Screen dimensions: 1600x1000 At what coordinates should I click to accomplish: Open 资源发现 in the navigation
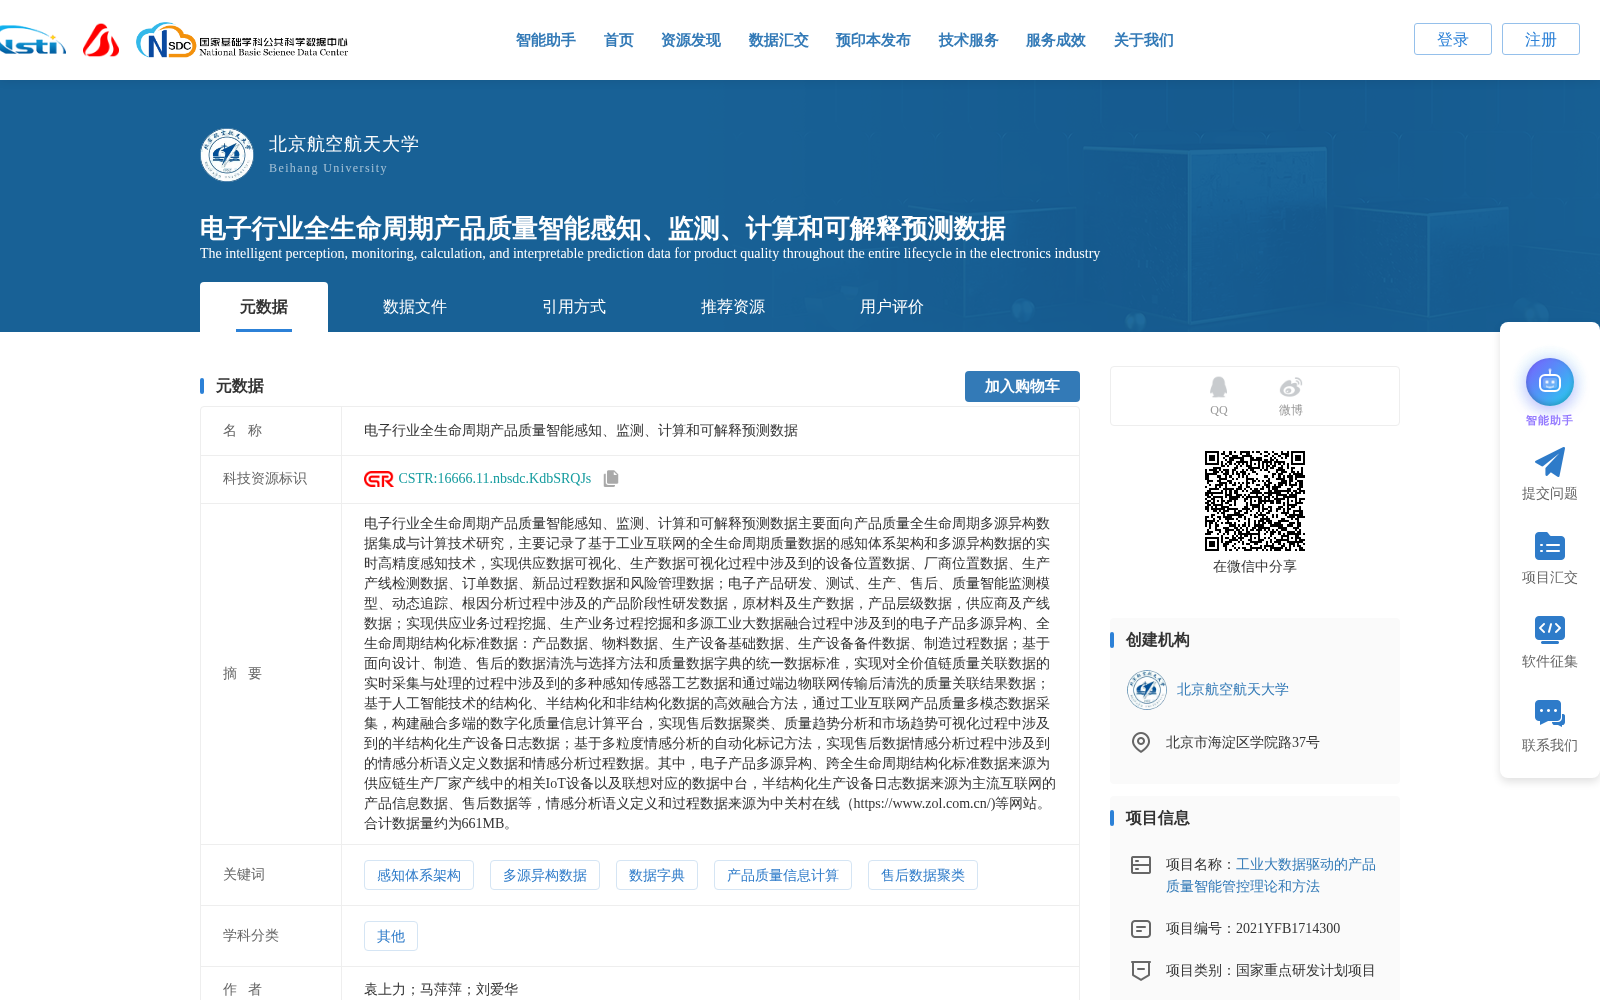click(691, 40)
